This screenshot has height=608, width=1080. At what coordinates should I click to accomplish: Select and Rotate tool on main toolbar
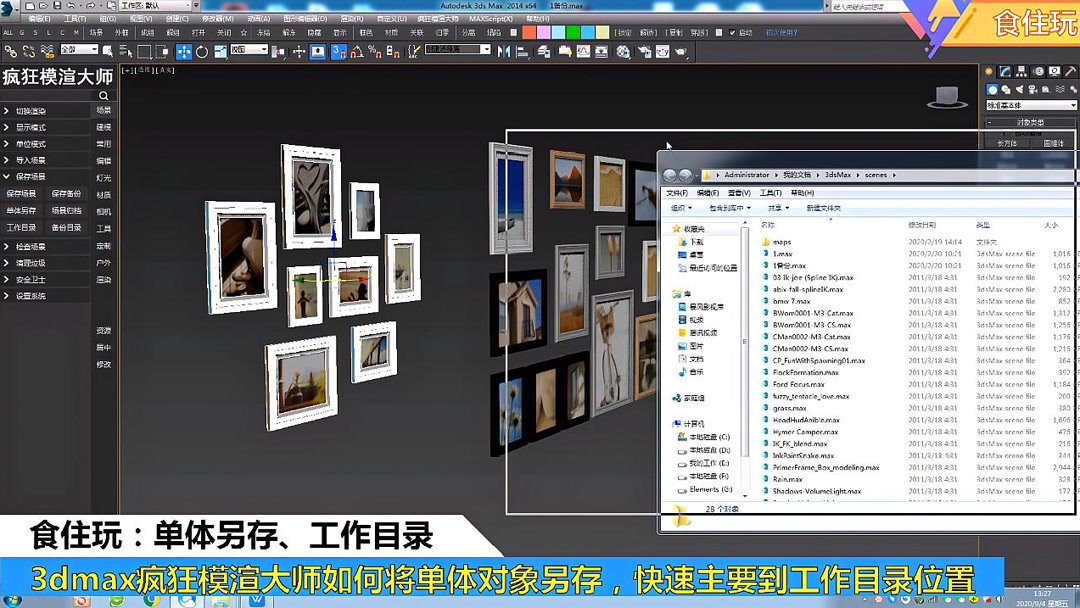tap(203, 50)
